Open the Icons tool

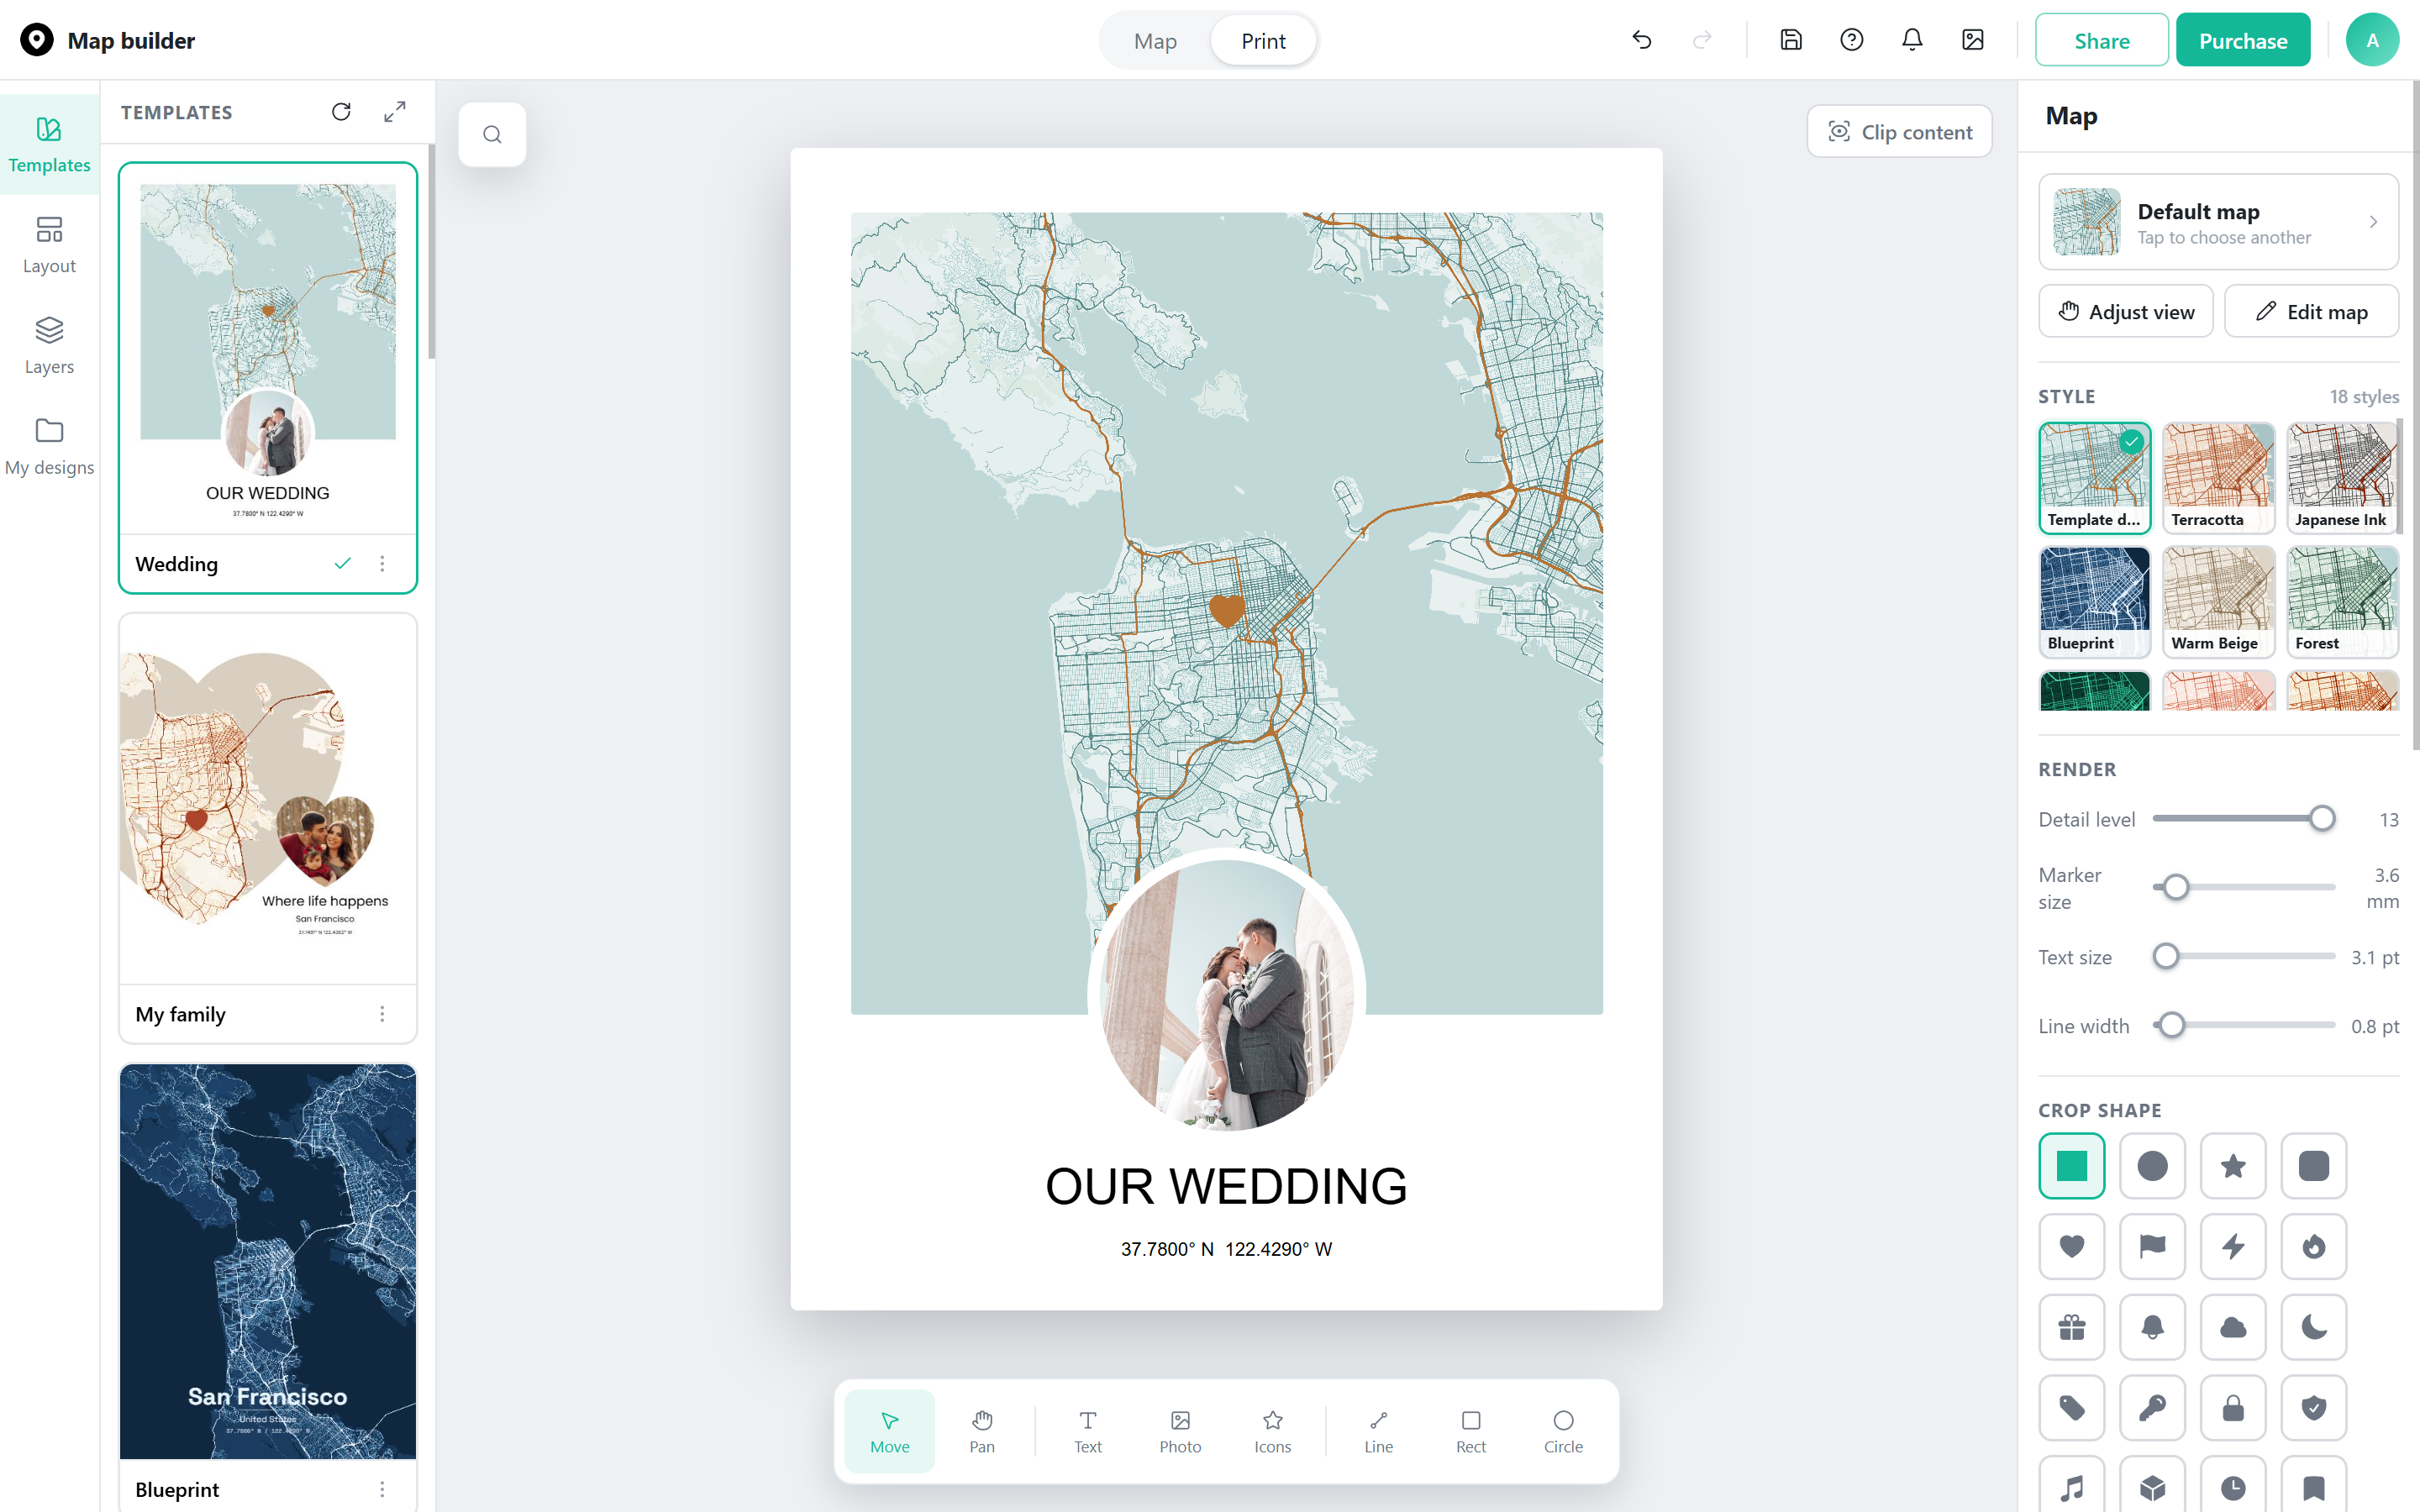coord(1272,1431)
